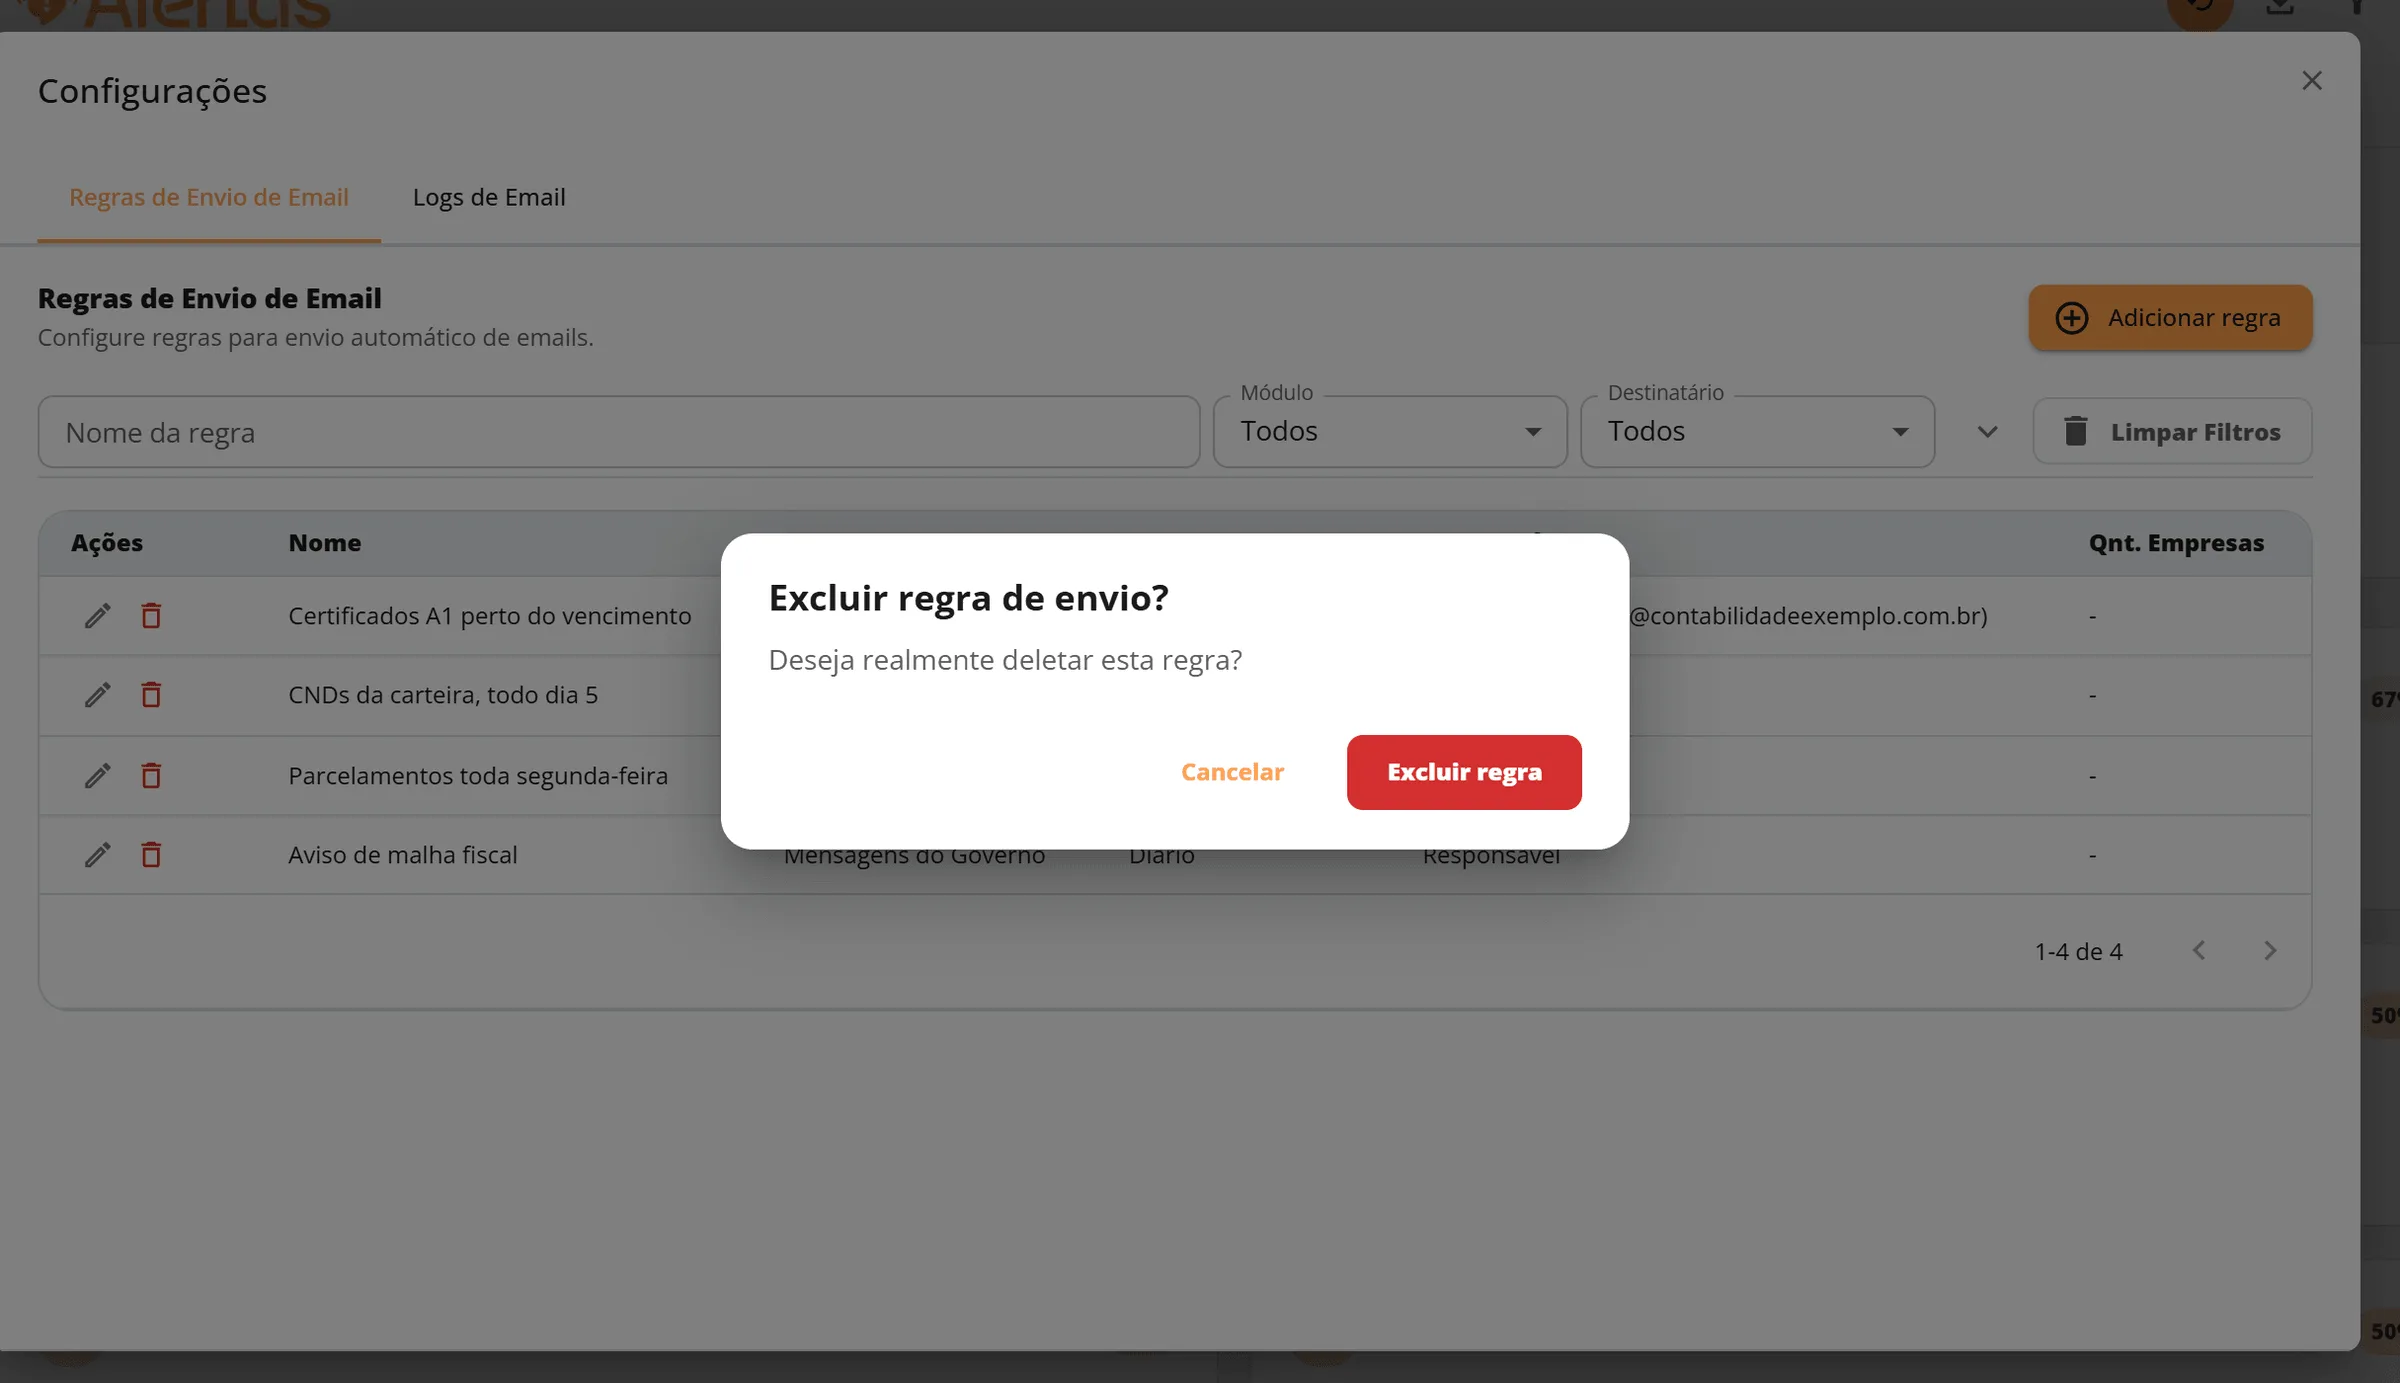Click the Certificados A1 perto do vencimento name
2400x1383 pixels.
[x=490, y=616]
